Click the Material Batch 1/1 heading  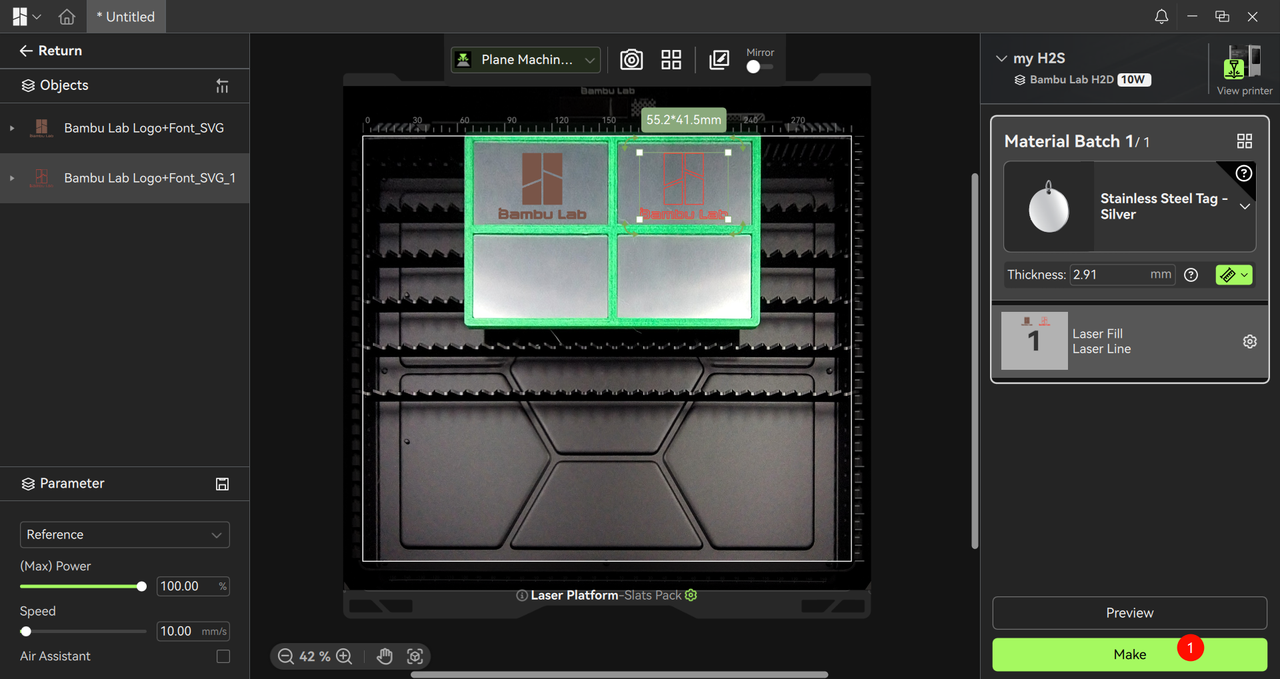click(x=1077, y=142)
